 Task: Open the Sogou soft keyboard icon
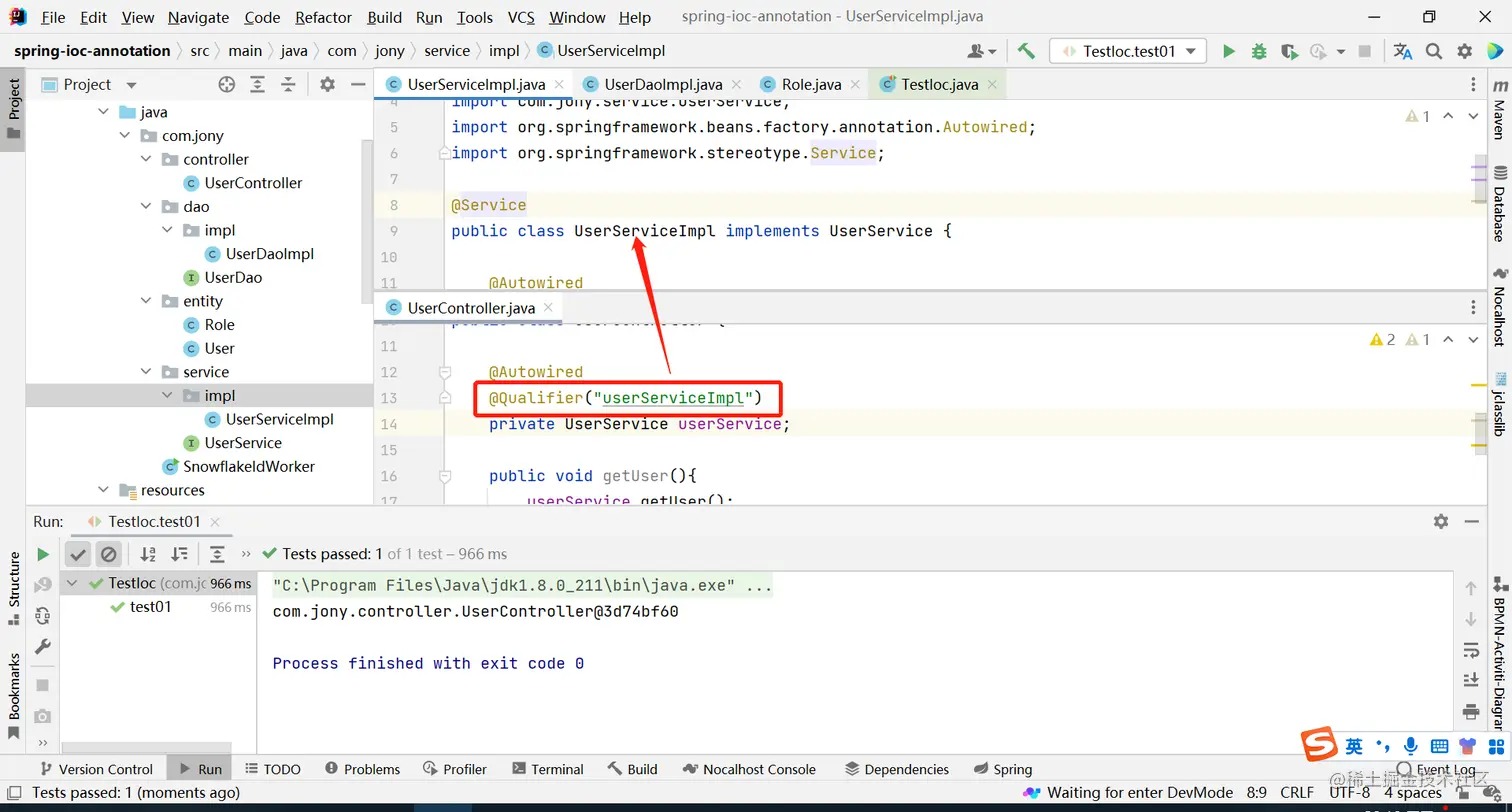coord(1439,746)
